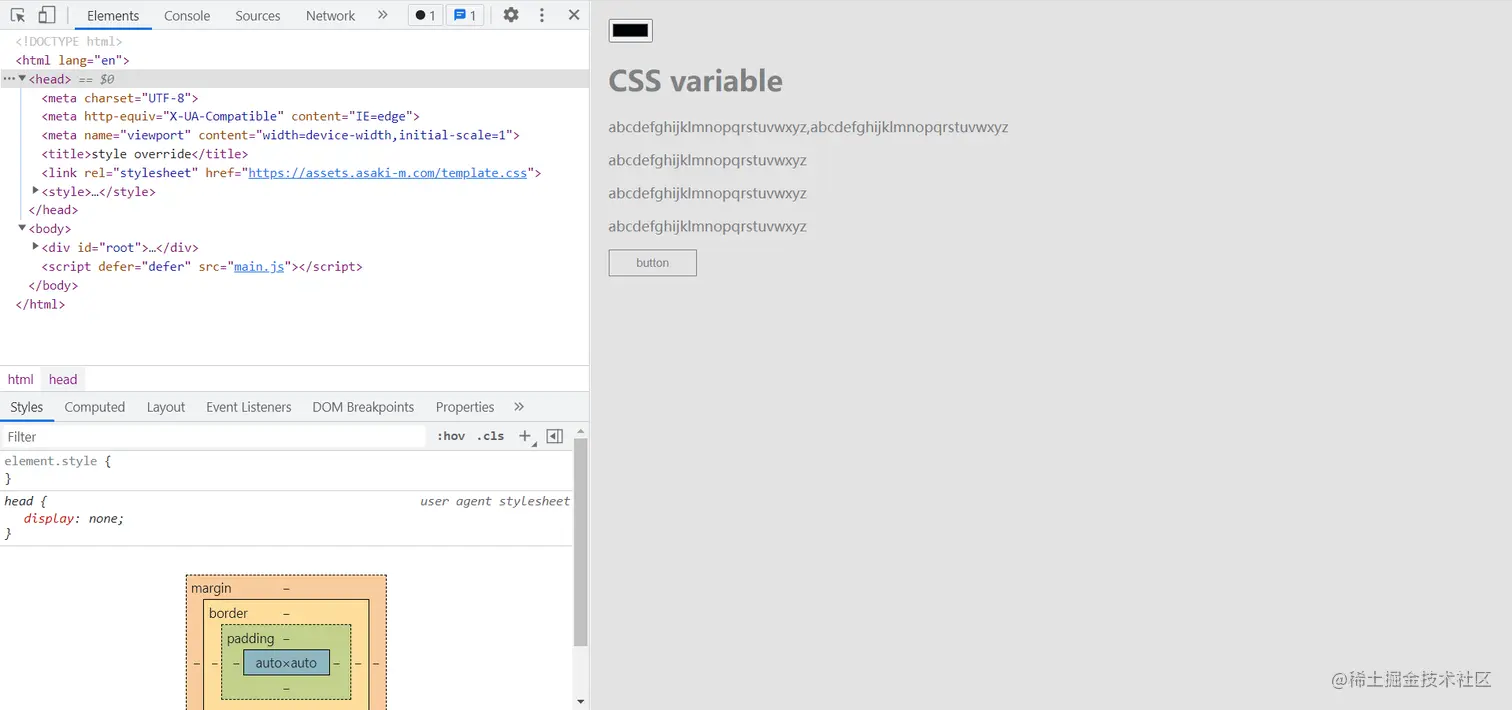Select the title style override line
Screen dimensions: 1512x710
pyautogui.click(x=145, y=154)
